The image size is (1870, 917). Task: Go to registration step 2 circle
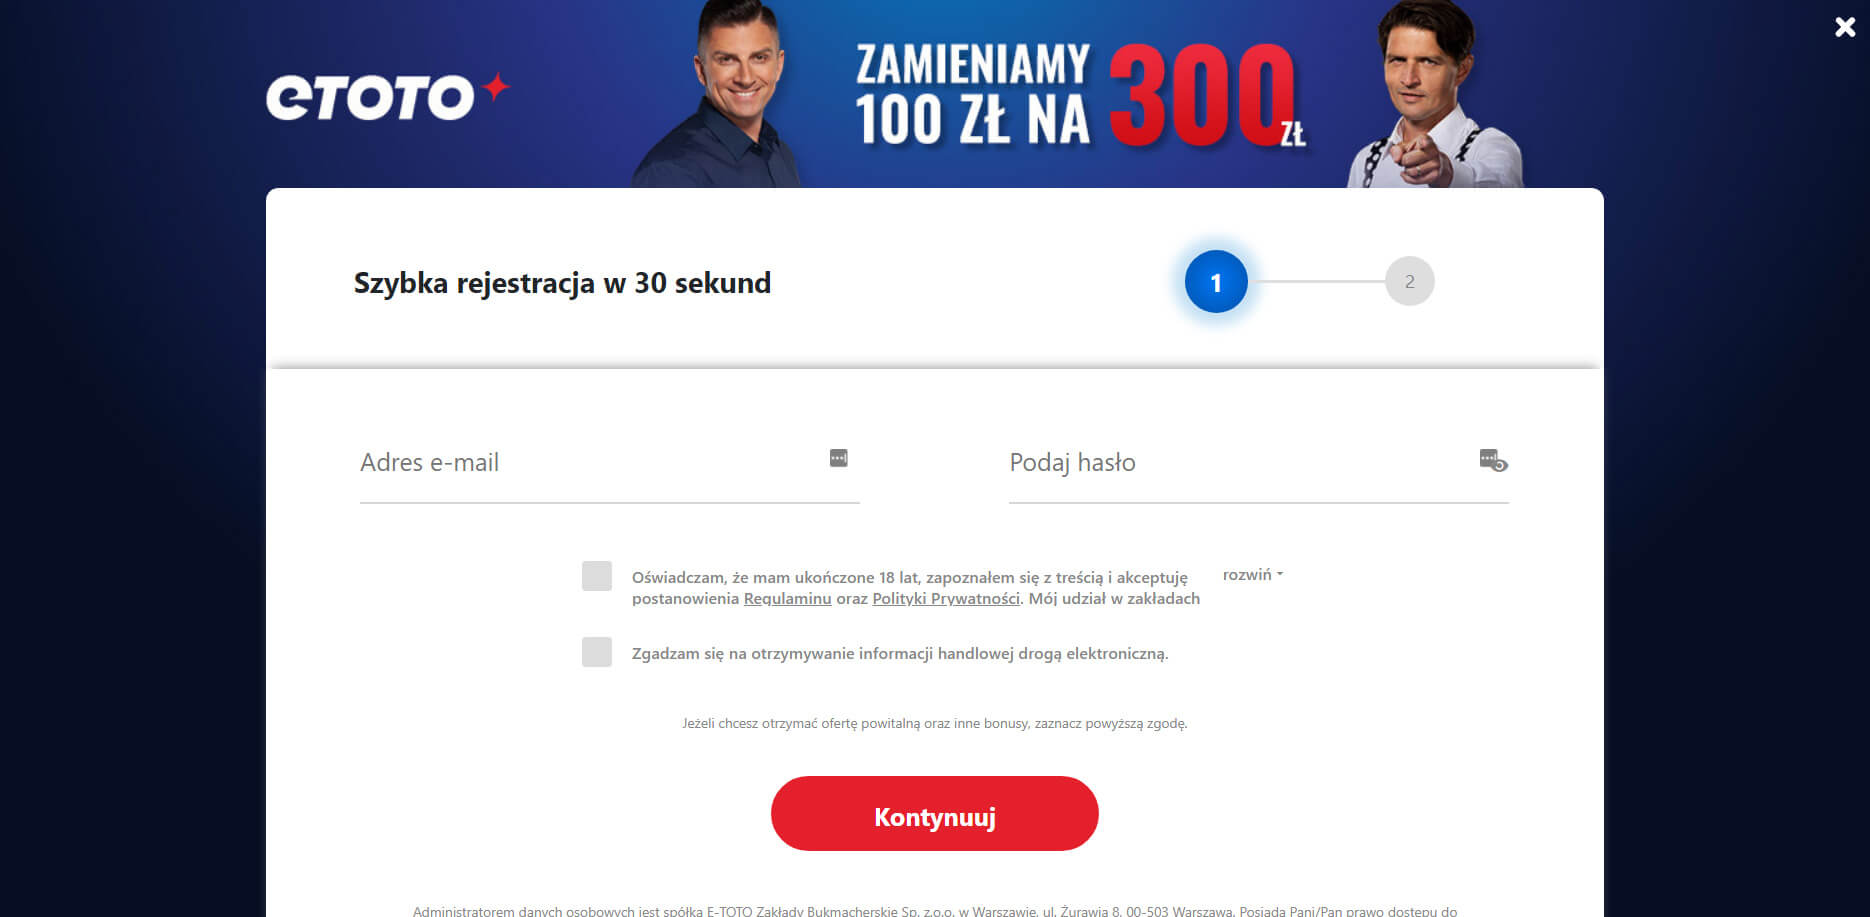[x=1410, y=282]
